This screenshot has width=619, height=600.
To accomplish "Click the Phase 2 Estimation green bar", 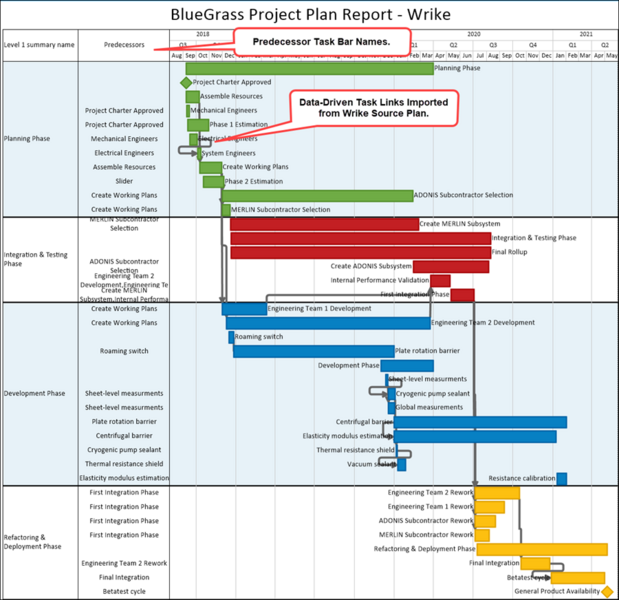I will [213, 182].
